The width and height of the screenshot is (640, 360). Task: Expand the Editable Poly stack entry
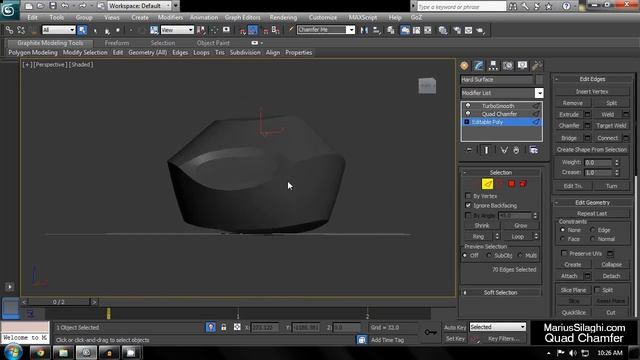(x=467, y=122)
